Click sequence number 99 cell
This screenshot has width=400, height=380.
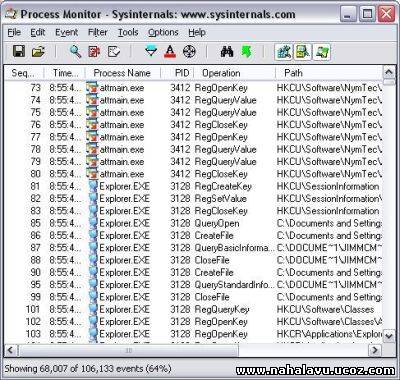click(35, 297)
